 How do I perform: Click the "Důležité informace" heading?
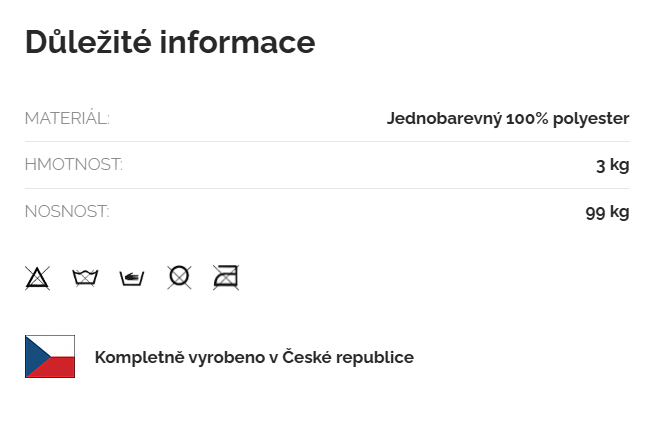click(x=170, y=42)
